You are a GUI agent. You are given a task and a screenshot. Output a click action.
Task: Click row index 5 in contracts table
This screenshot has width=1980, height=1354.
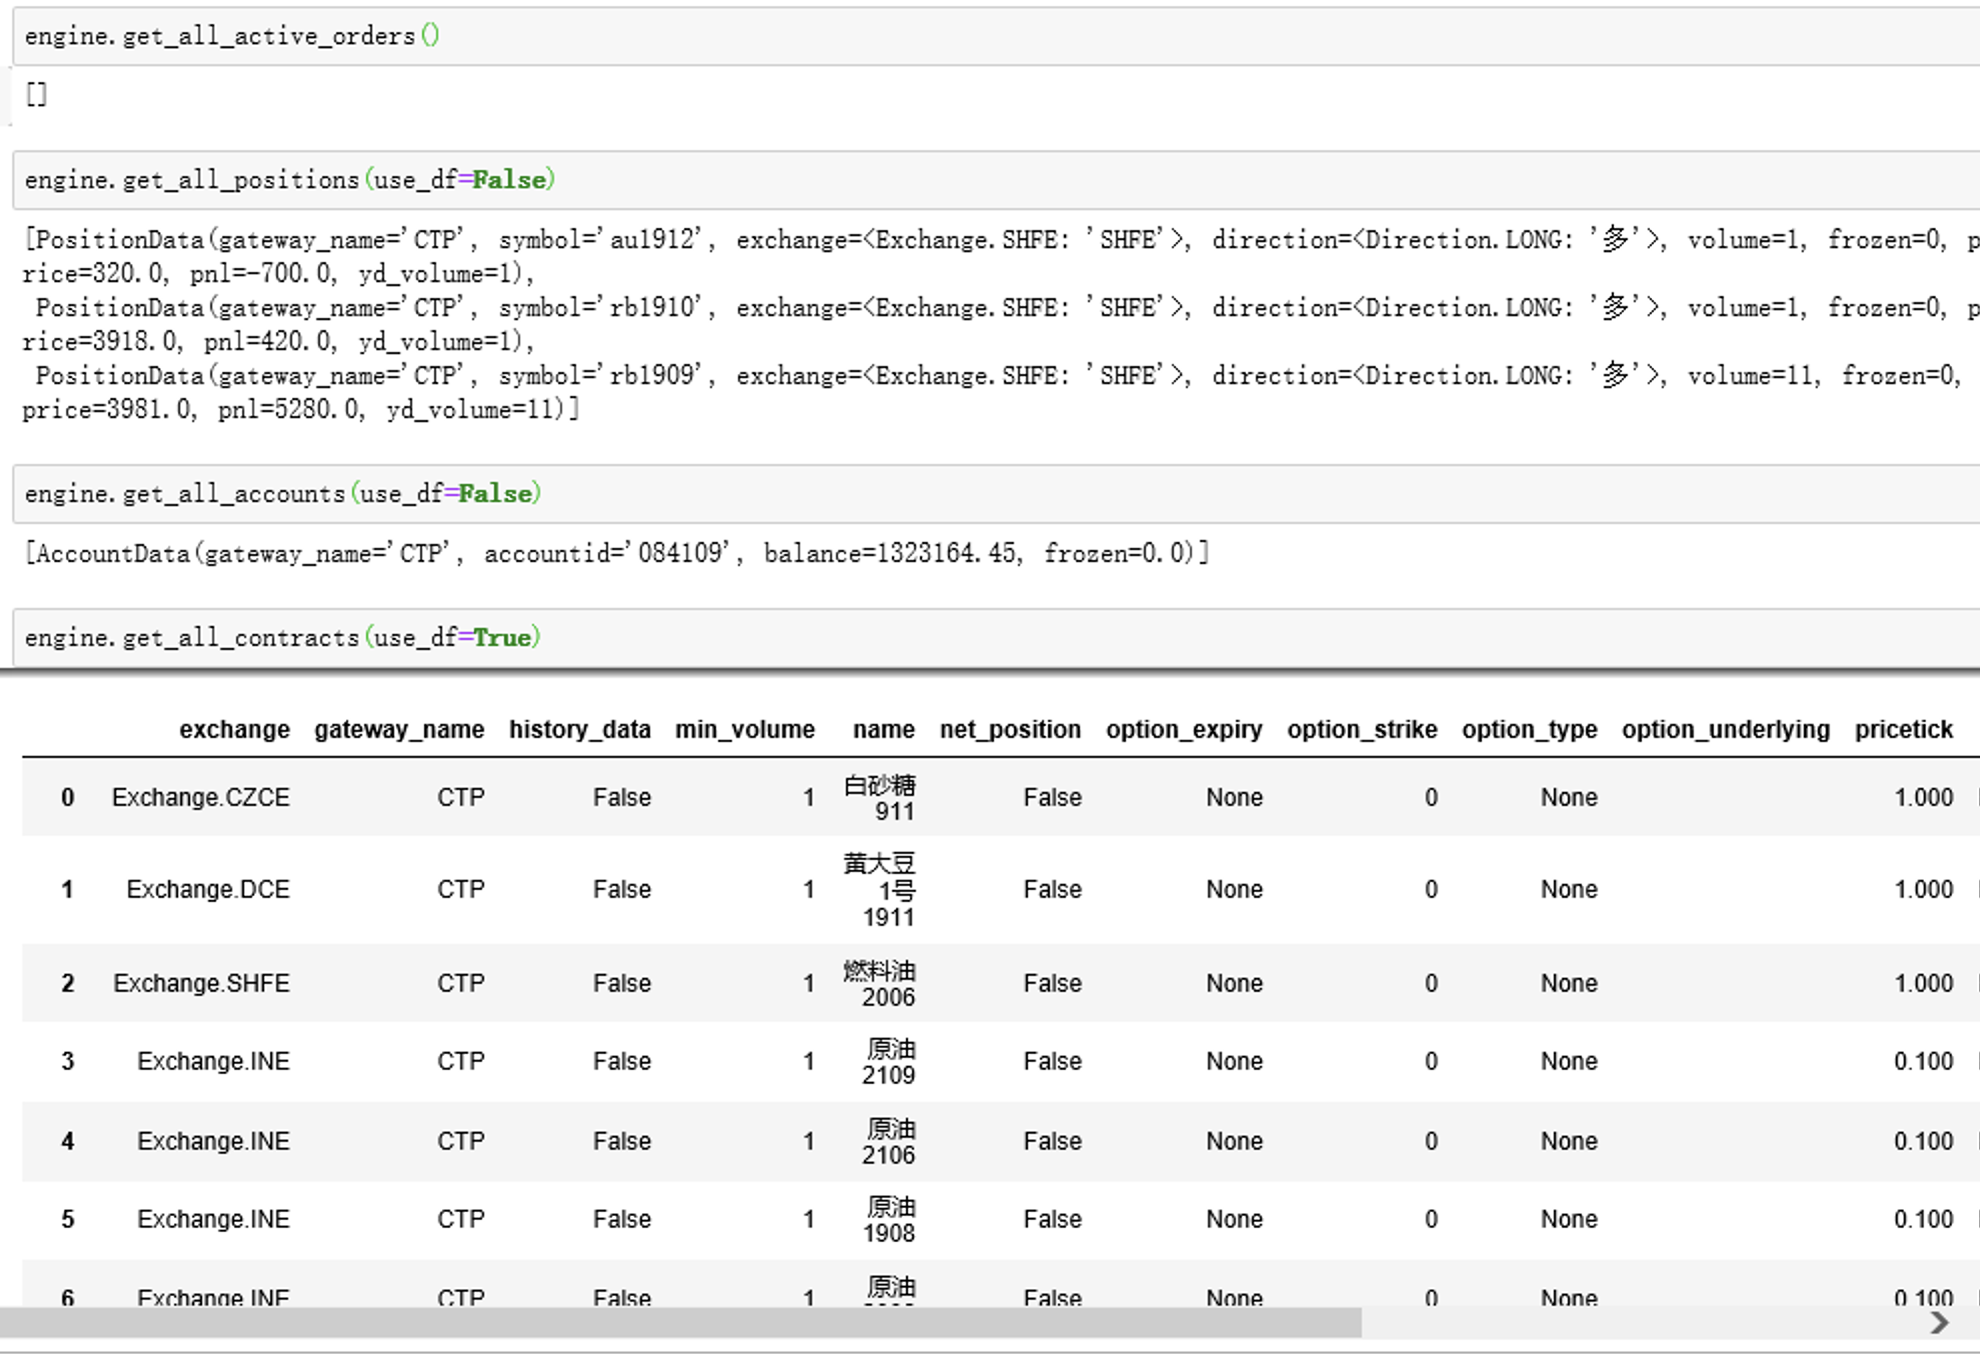67,1219
